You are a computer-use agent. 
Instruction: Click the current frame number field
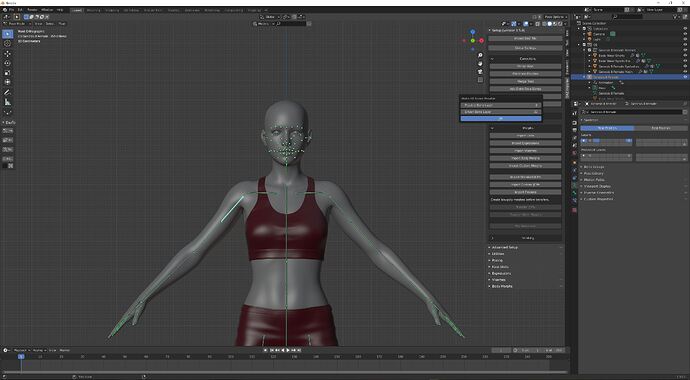(501, 350)
